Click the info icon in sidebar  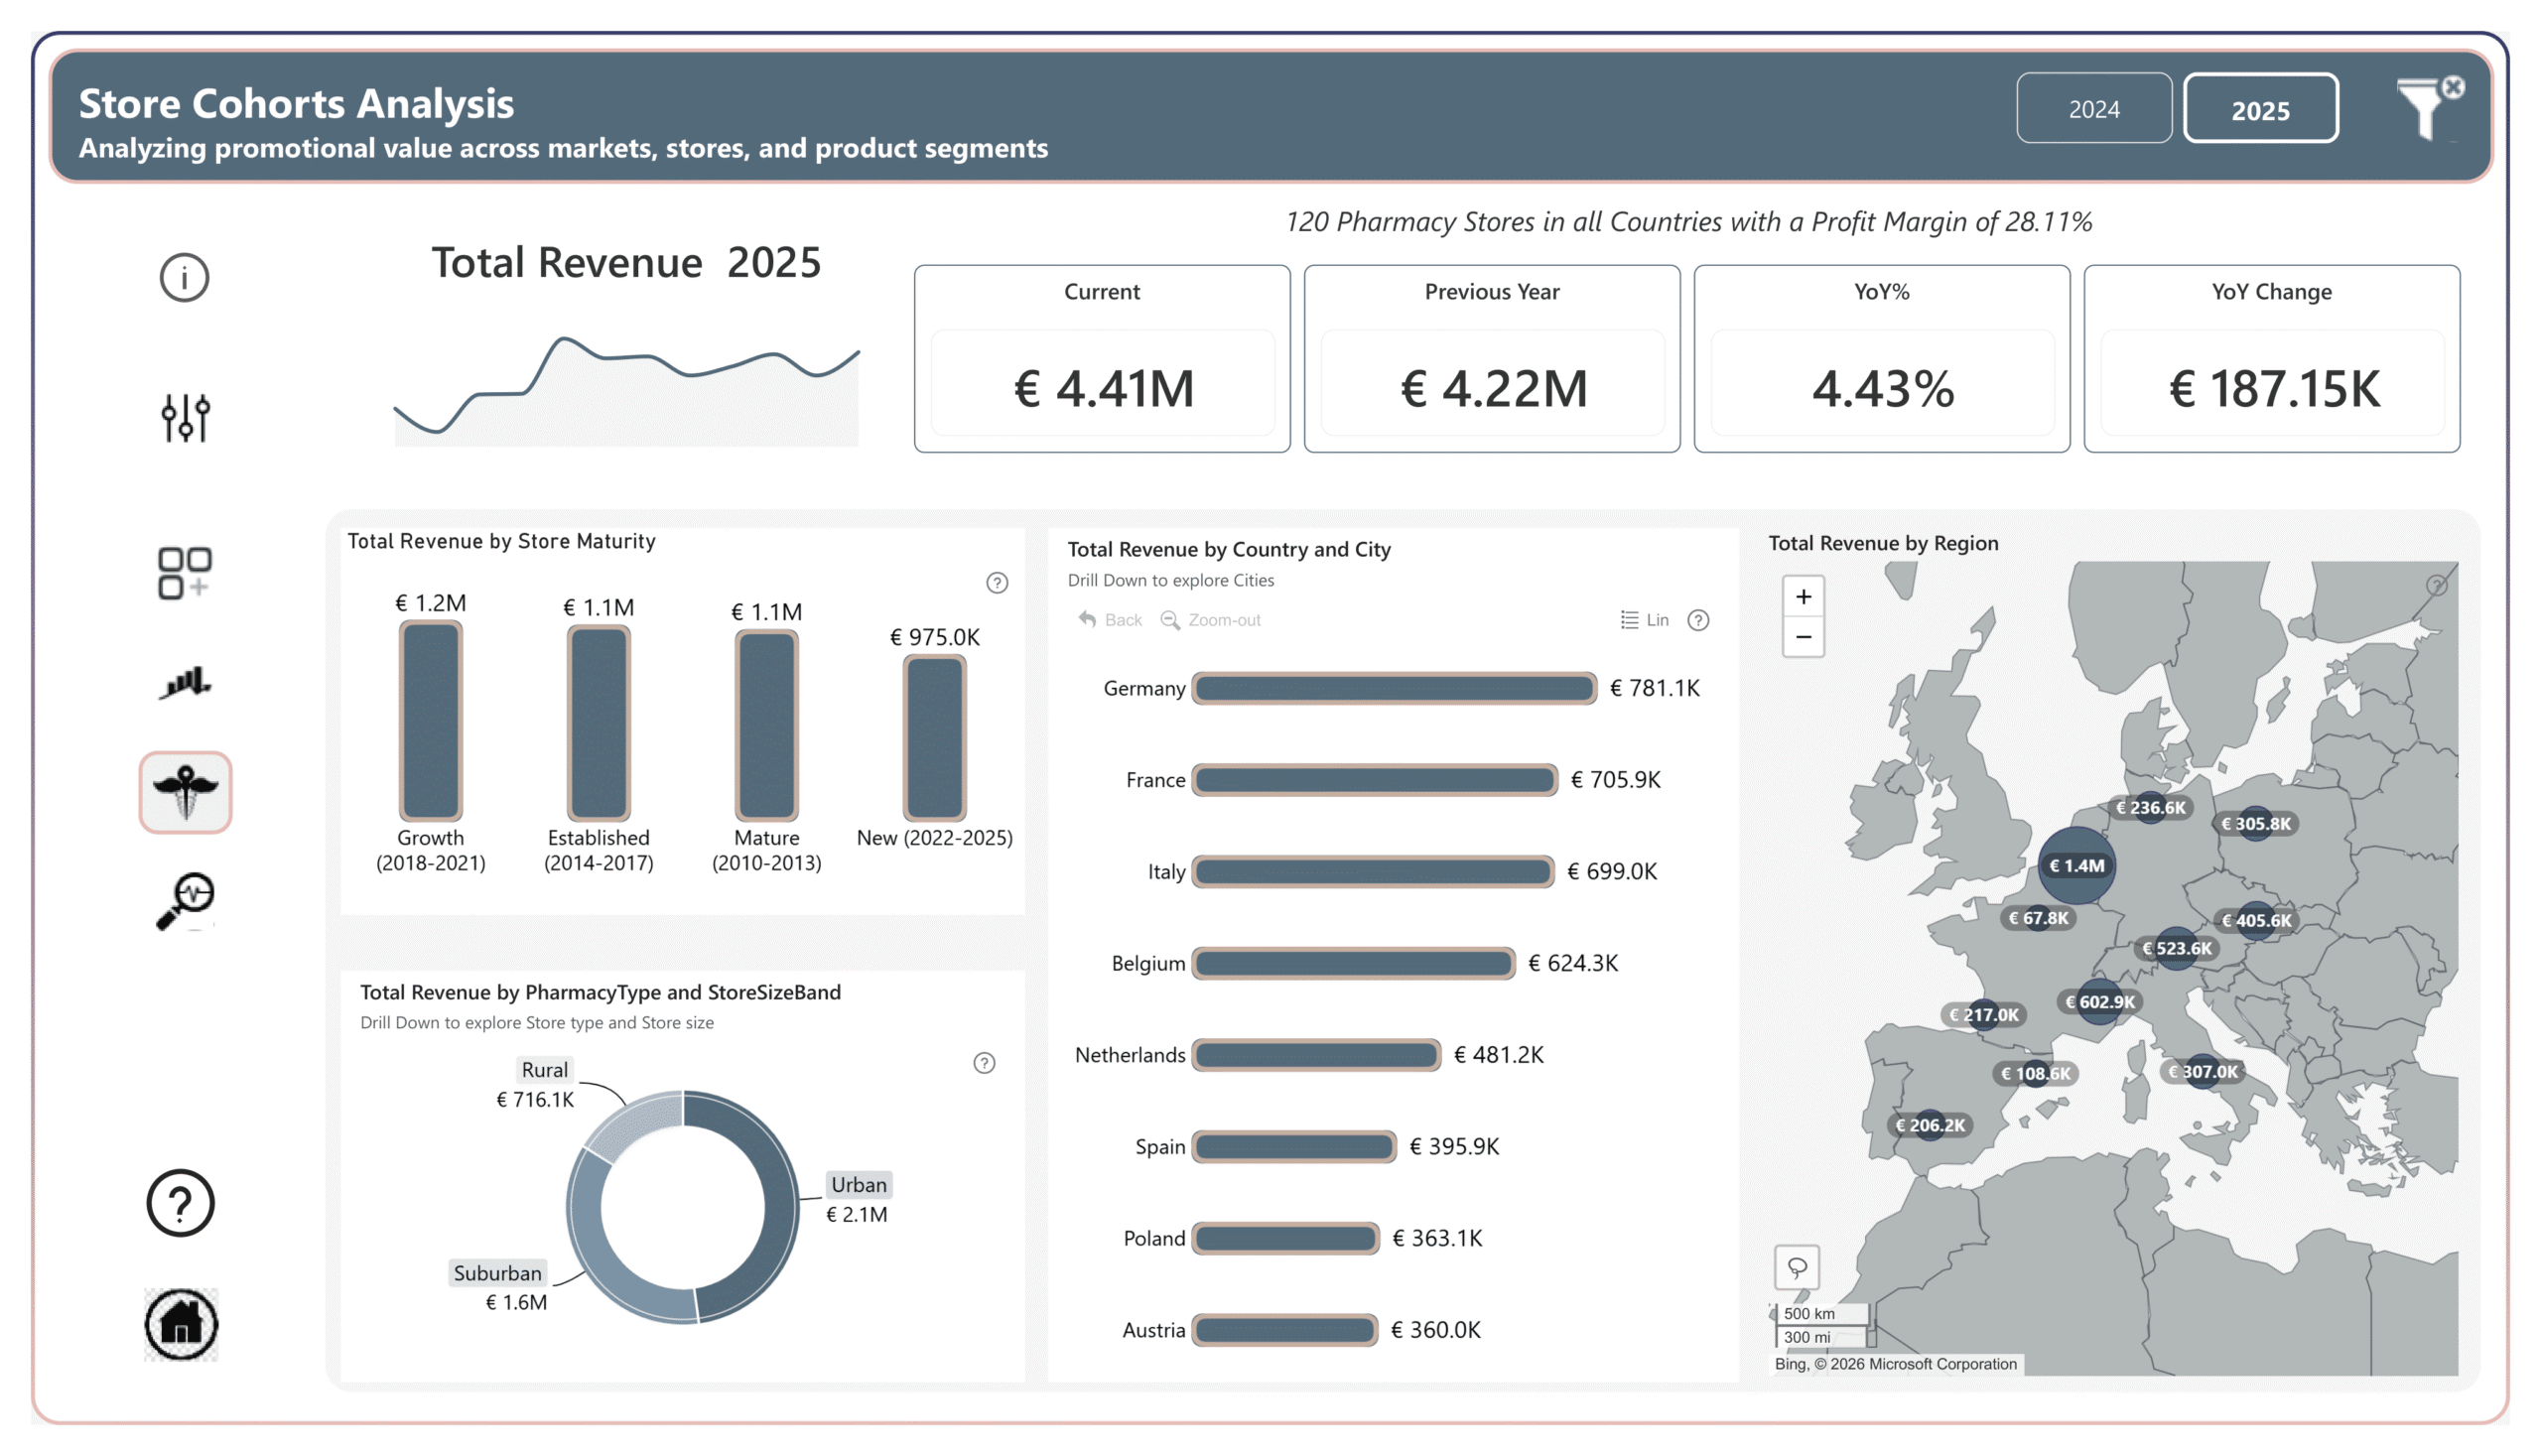pos(184,277)
